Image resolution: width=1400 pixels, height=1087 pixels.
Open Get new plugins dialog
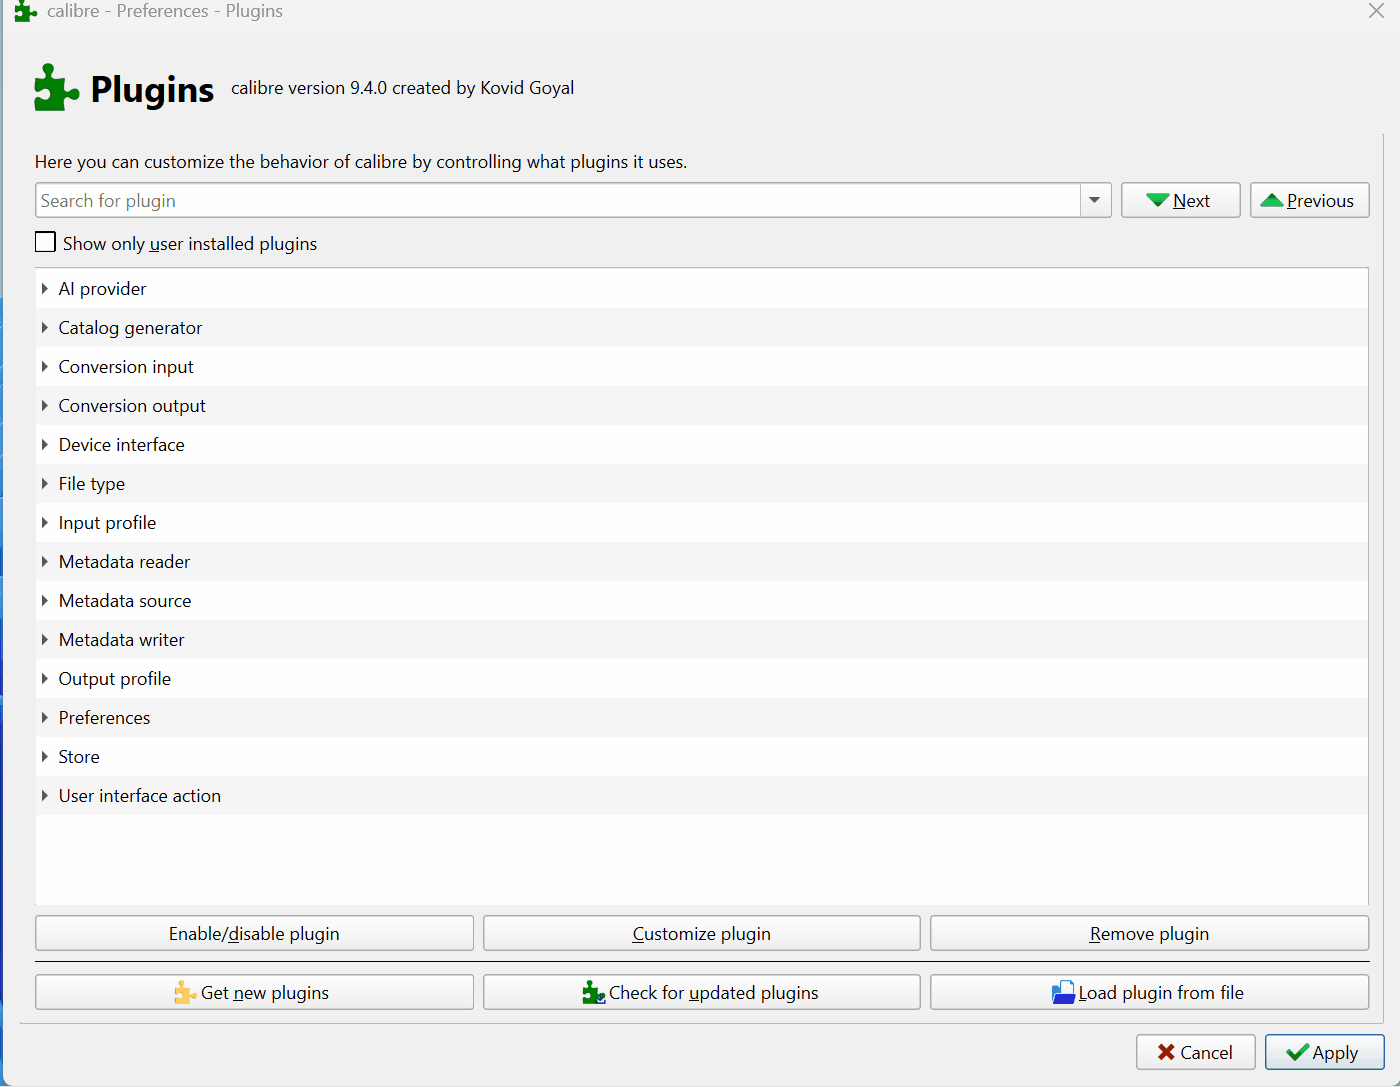[254, 992]
